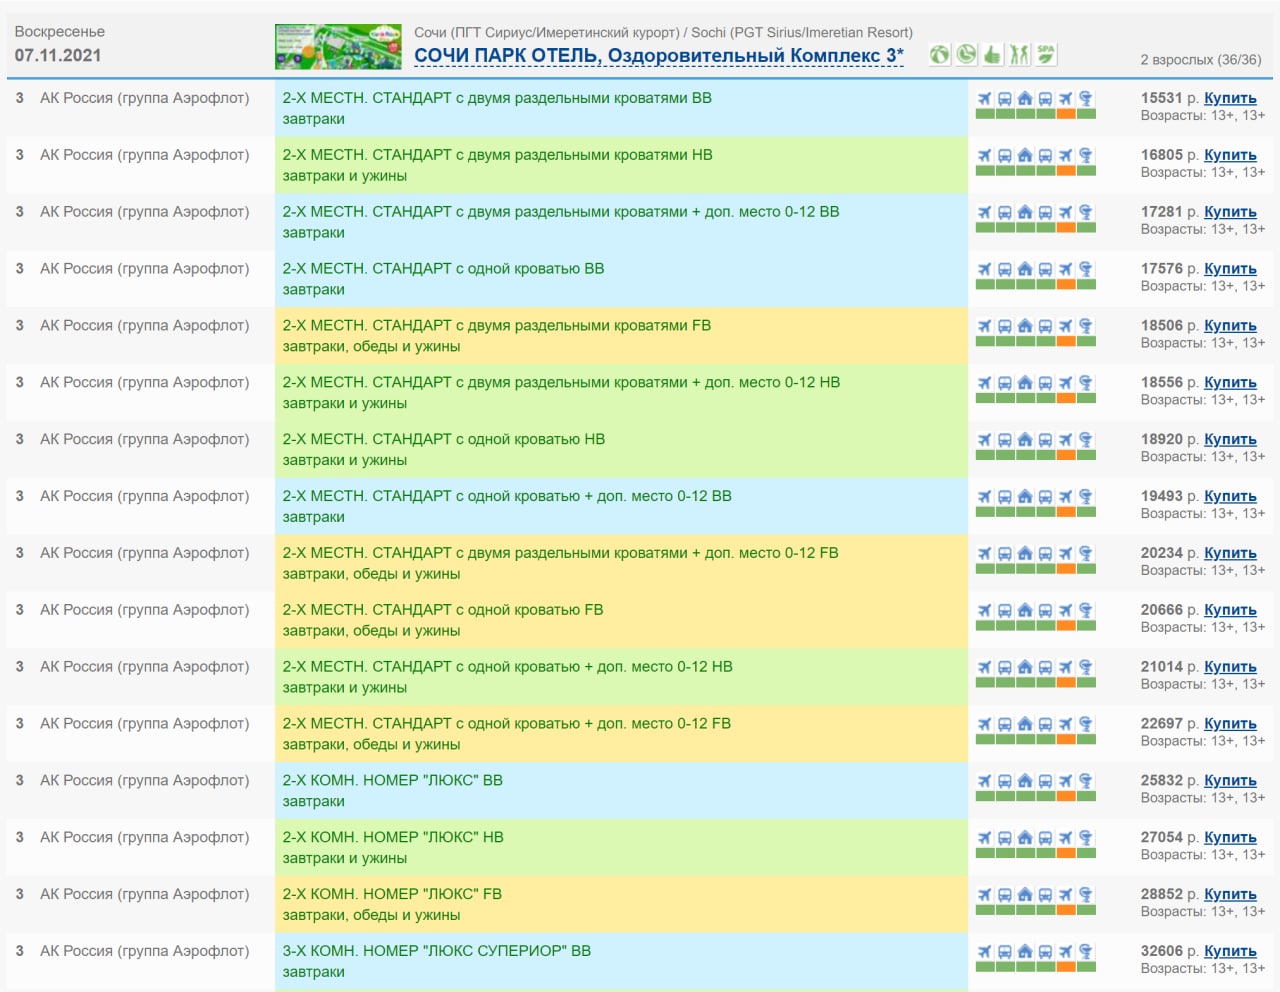Click Купить for the 18920 р. tour
1280x992 pixels.
pos(1230,440)
